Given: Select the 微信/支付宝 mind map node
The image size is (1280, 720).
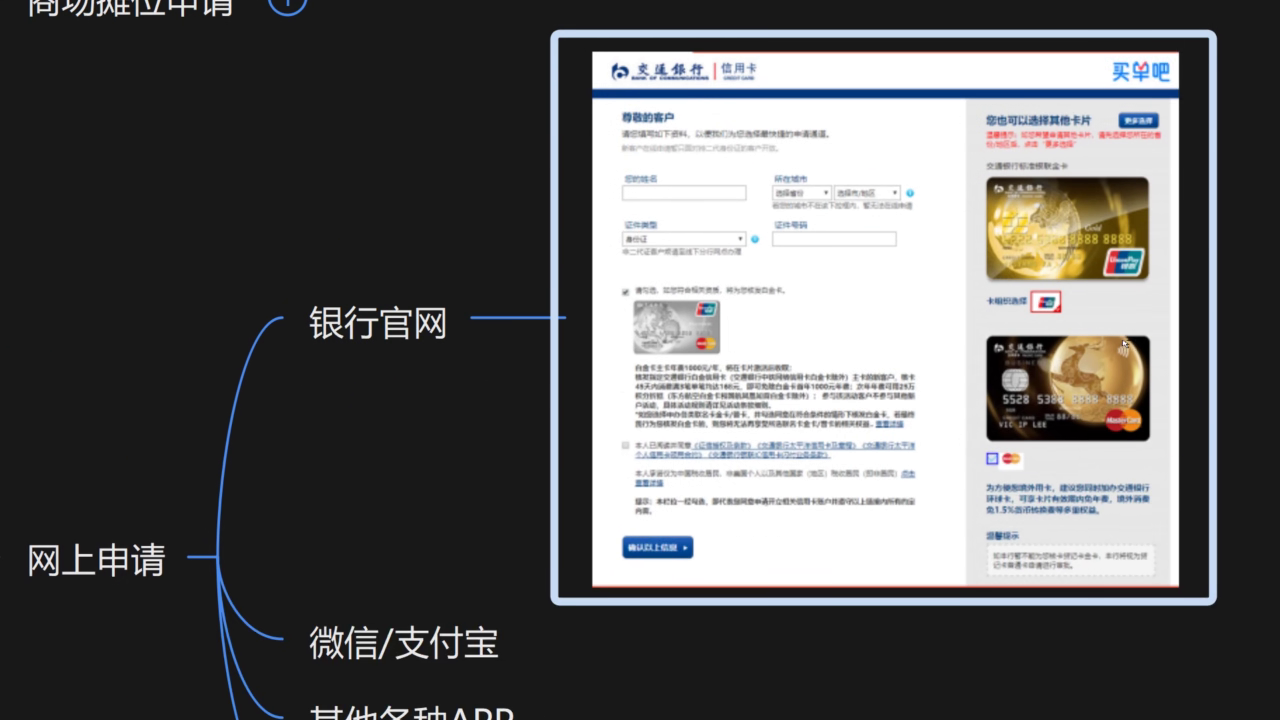Looking at the screenshot, I should [x=403, y=643].
